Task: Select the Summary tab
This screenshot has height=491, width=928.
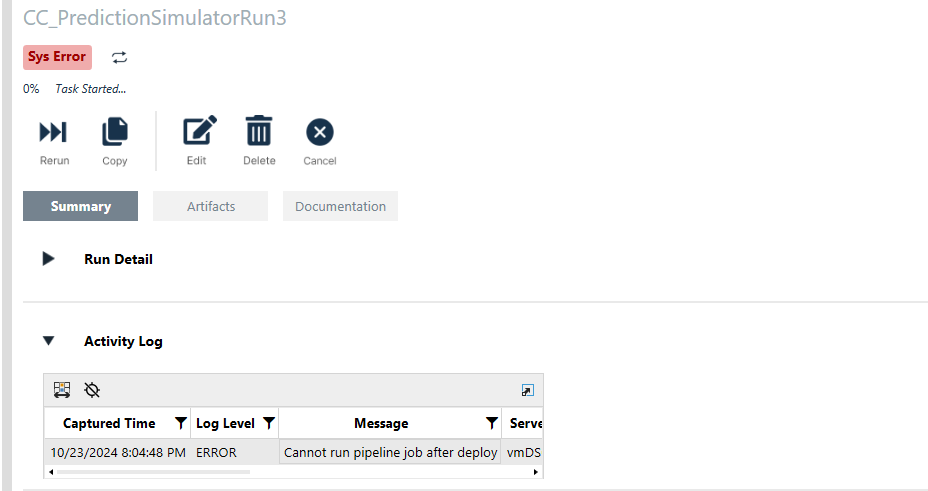Action: pyautogui.click(x=81, y=206)
